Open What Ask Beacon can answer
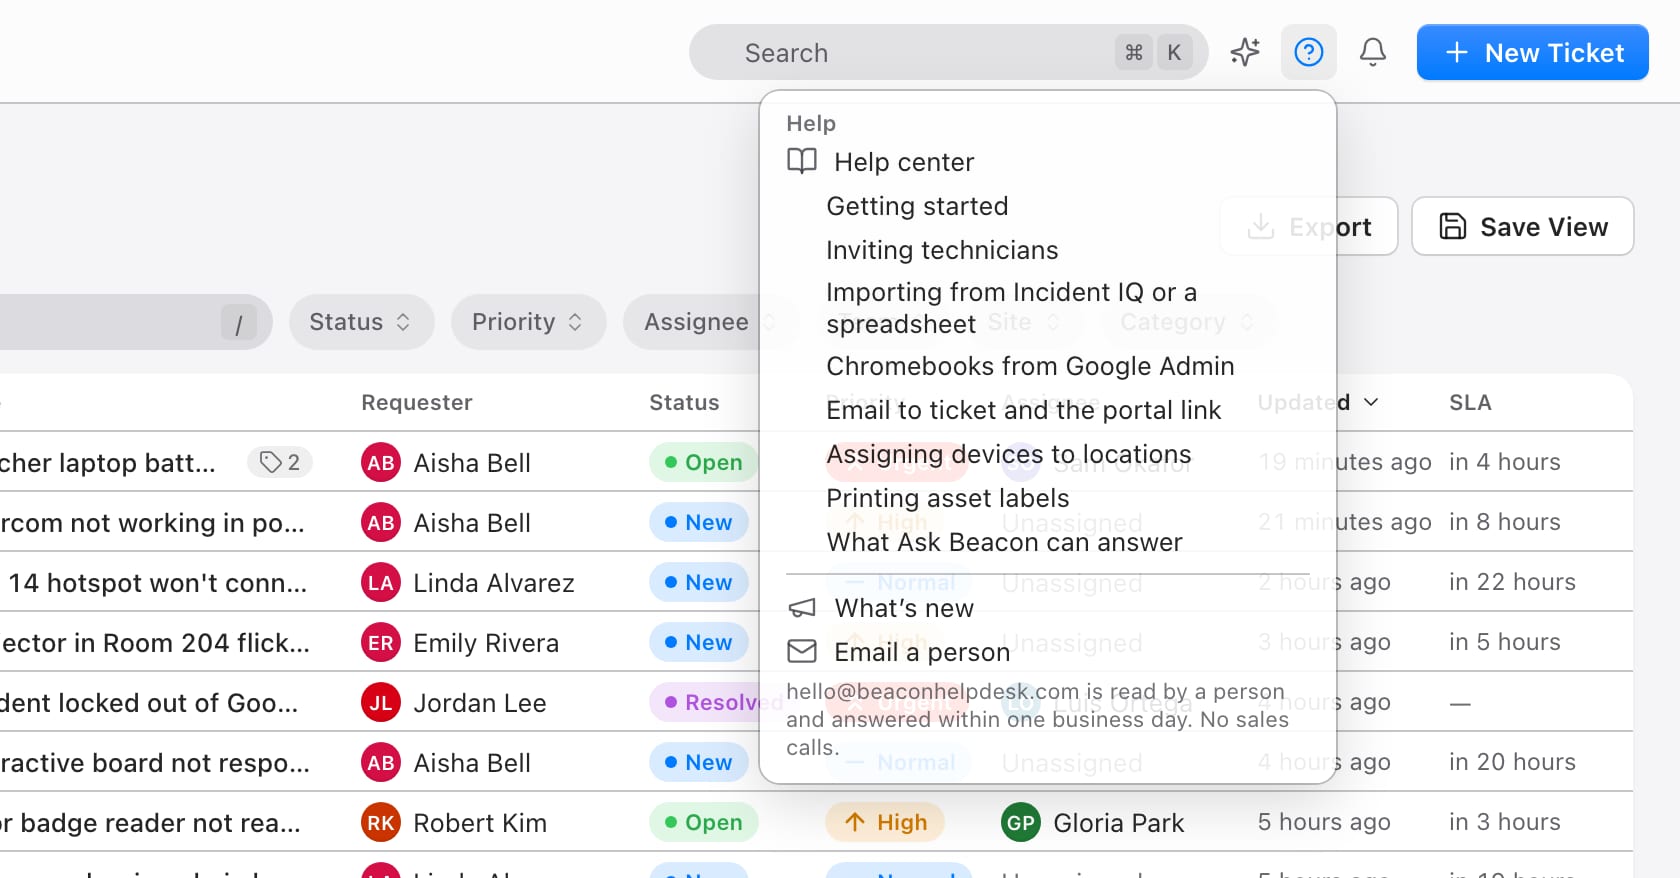1680x878 pixels. click(x=1004, y=542)
